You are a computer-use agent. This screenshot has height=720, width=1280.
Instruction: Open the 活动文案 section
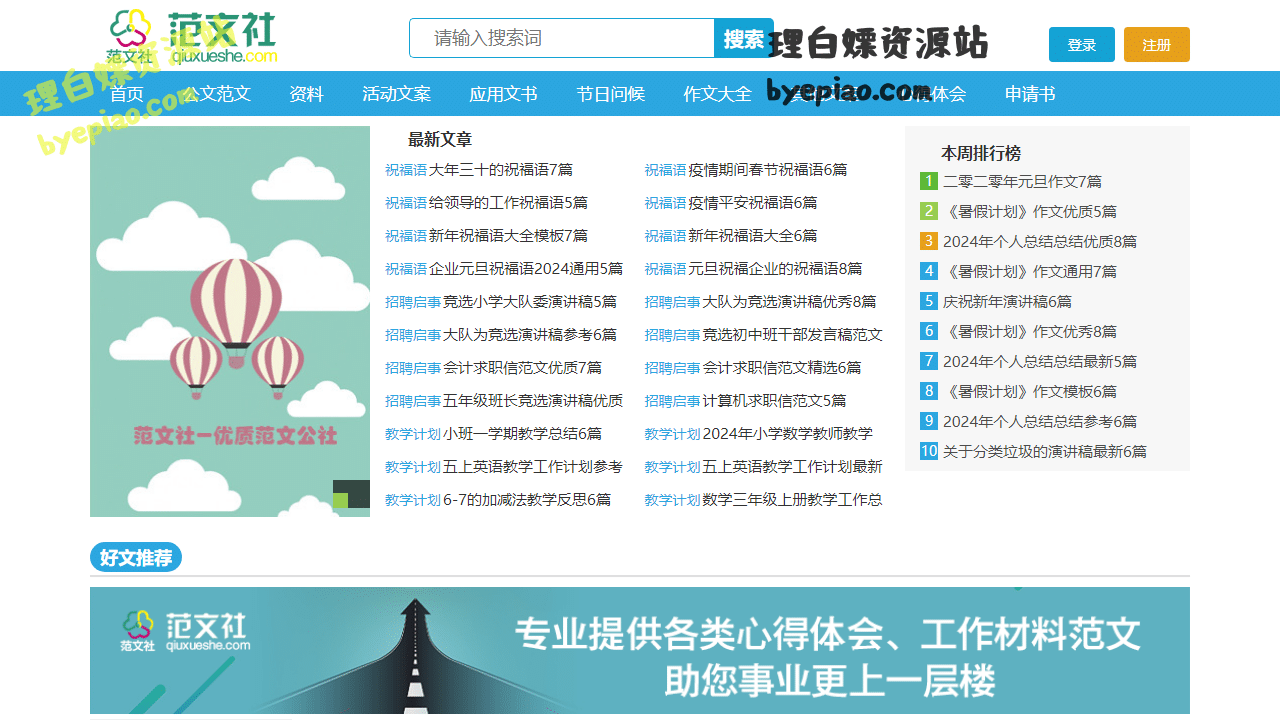tap(397, 93)
